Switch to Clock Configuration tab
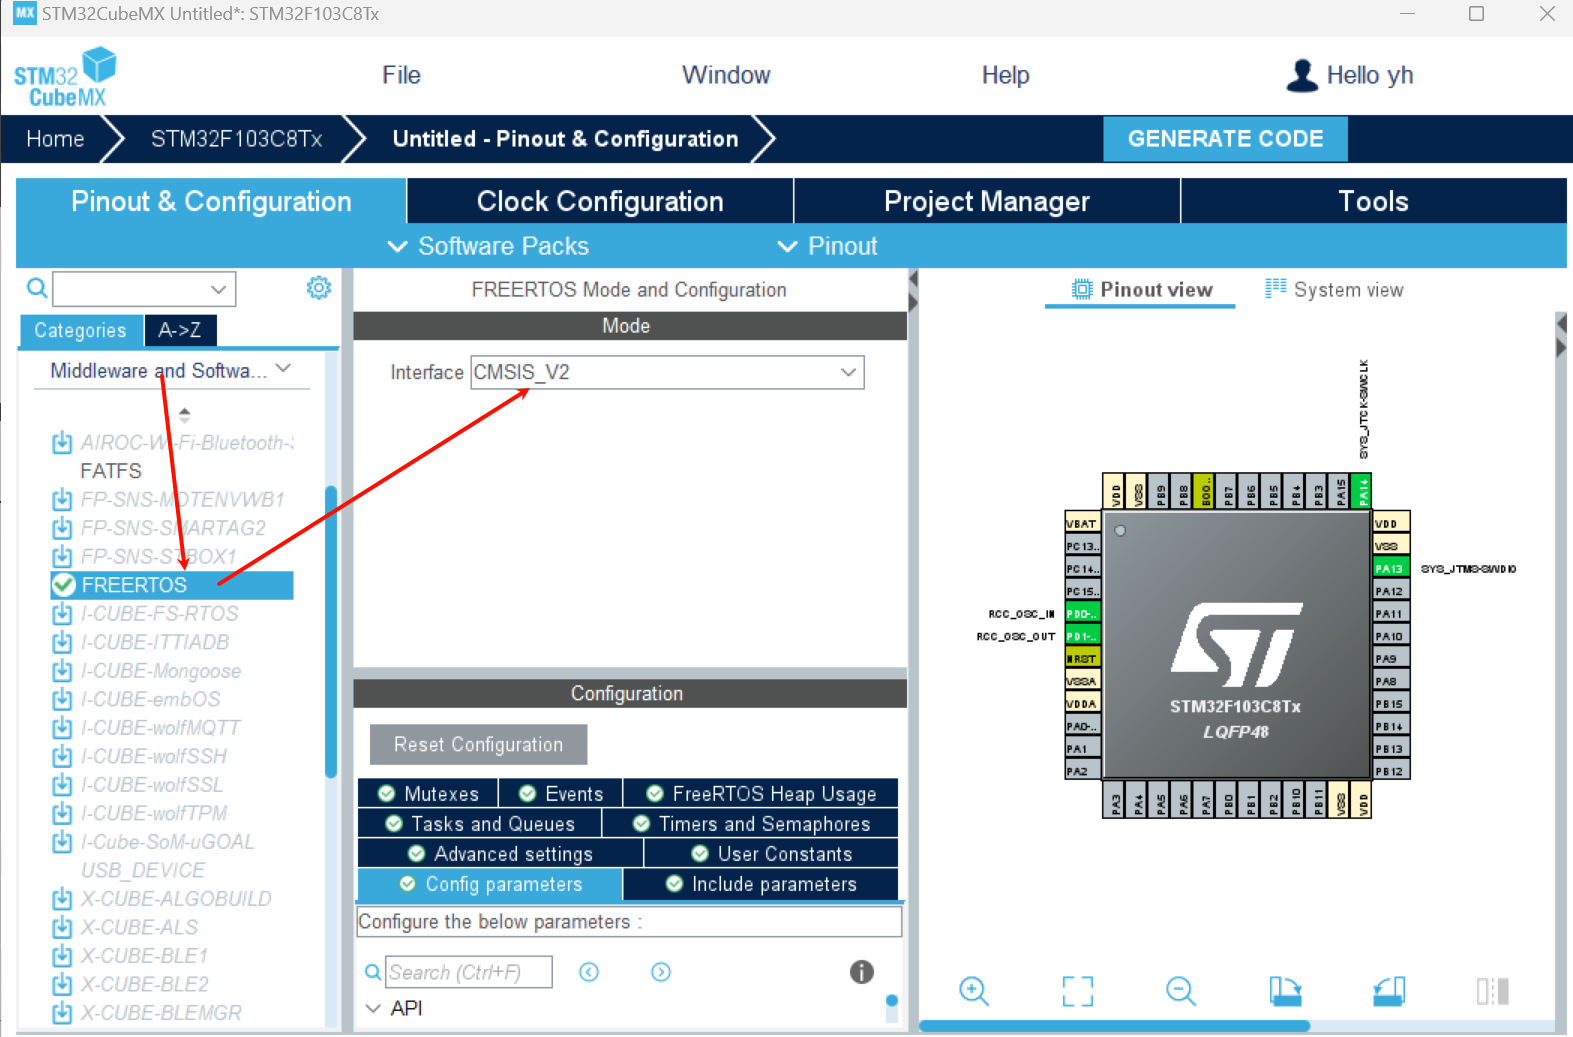 tap(600, 201)
